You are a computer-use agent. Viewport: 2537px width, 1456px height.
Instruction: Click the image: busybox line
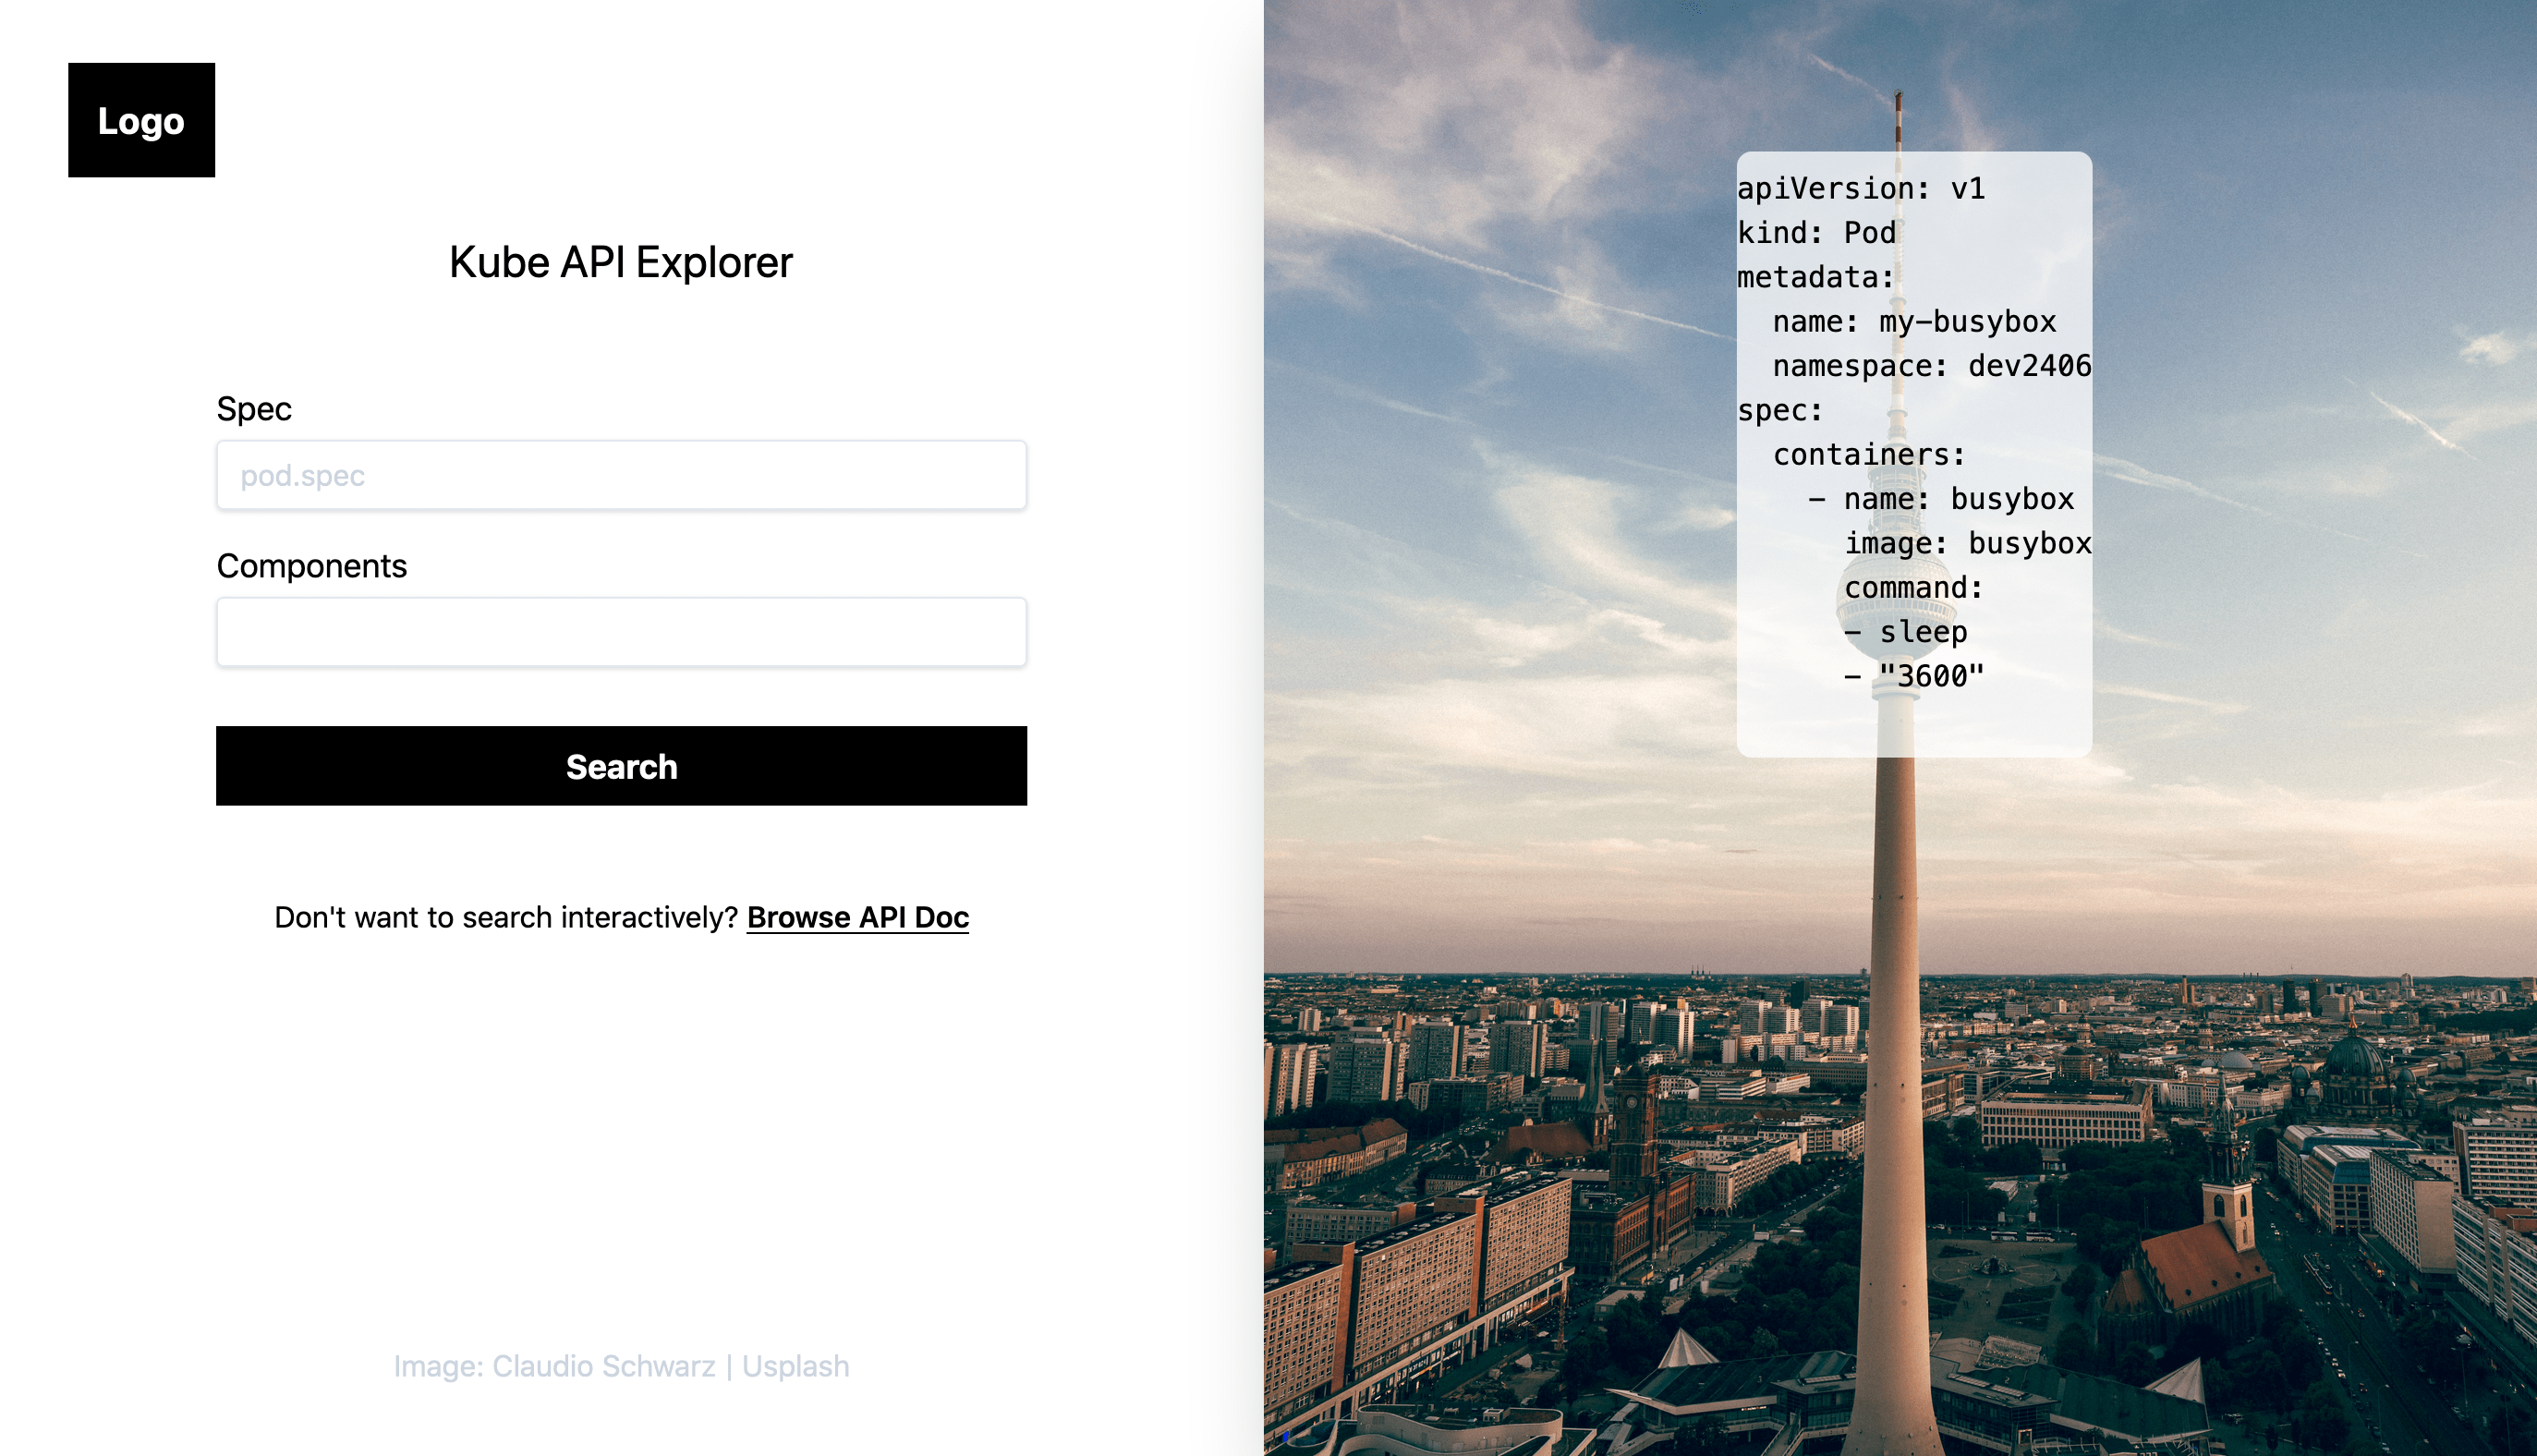(1967, 543)
